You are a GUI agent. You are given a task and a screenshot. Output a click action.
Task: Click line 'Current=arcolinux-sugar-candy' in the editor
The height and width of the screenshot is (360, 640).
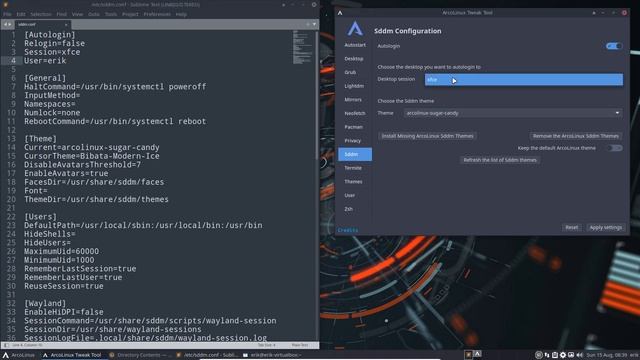(91, 147)
